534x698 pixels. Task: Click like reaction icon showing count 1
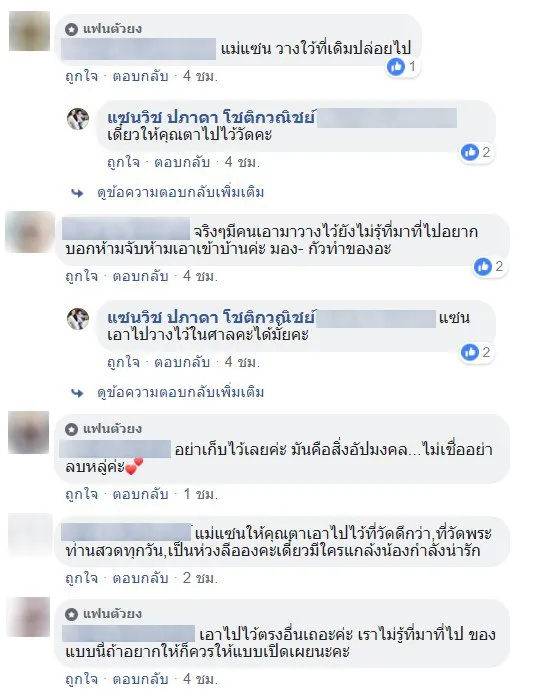click(396, 67)
